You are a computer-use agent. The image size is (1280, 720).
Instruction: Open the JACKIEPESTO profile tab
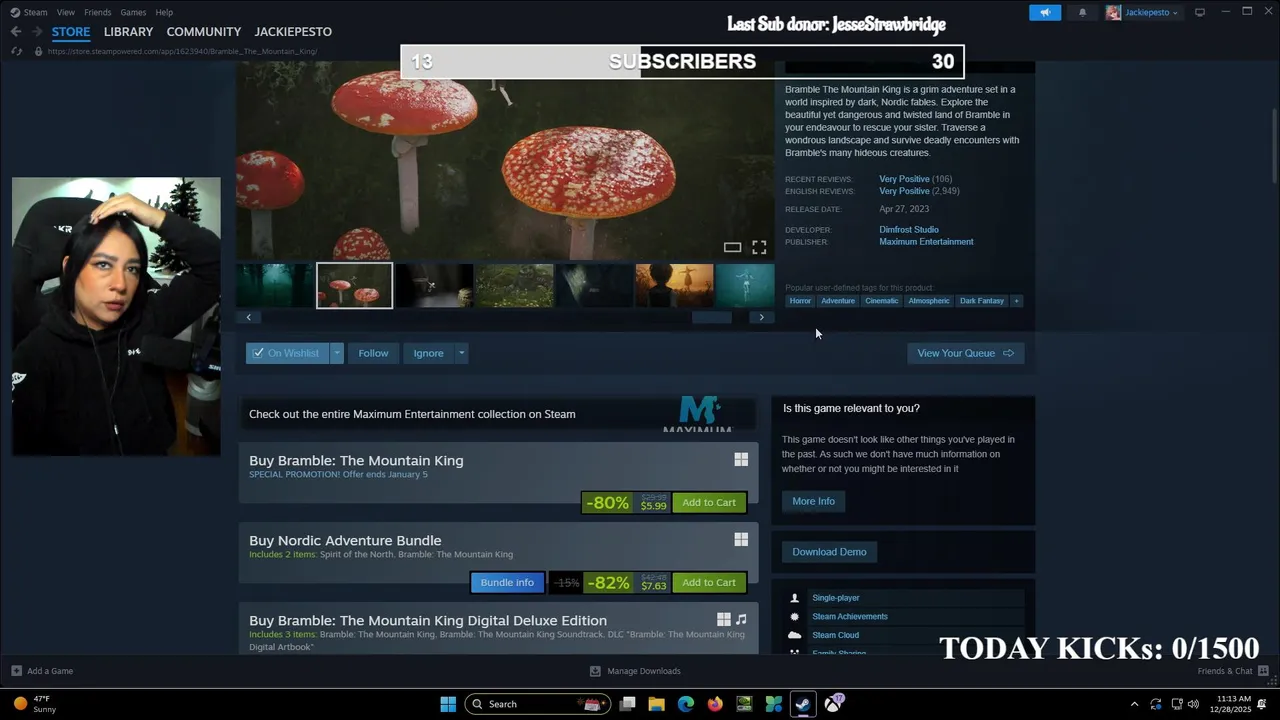(293, 32)
